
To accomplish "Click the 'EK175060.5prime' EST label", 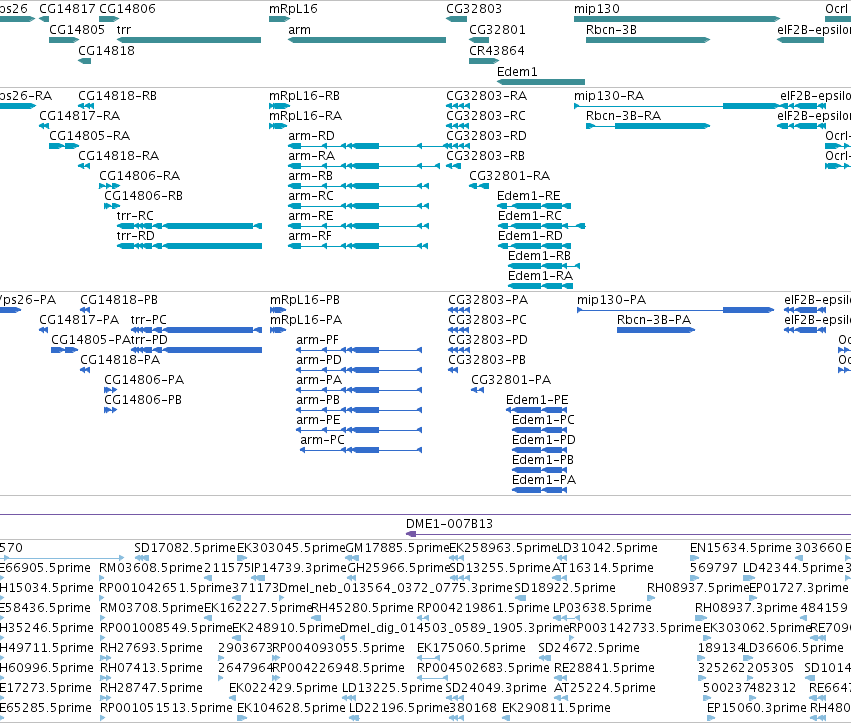I will [471, 648].
